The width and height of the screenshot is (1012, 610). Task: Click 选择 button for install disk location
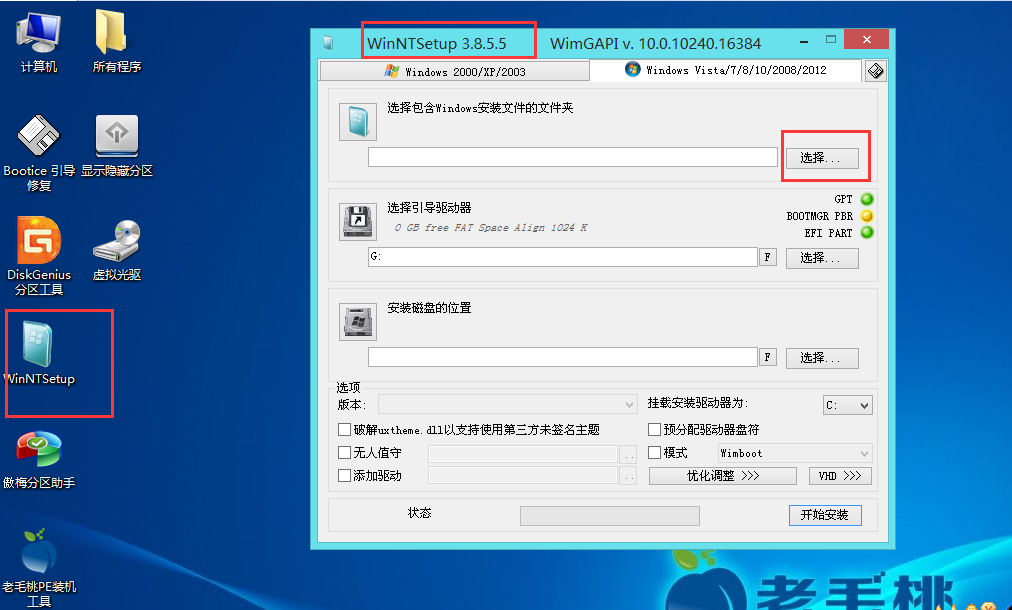pyautogui.click(x=822, y=358)
